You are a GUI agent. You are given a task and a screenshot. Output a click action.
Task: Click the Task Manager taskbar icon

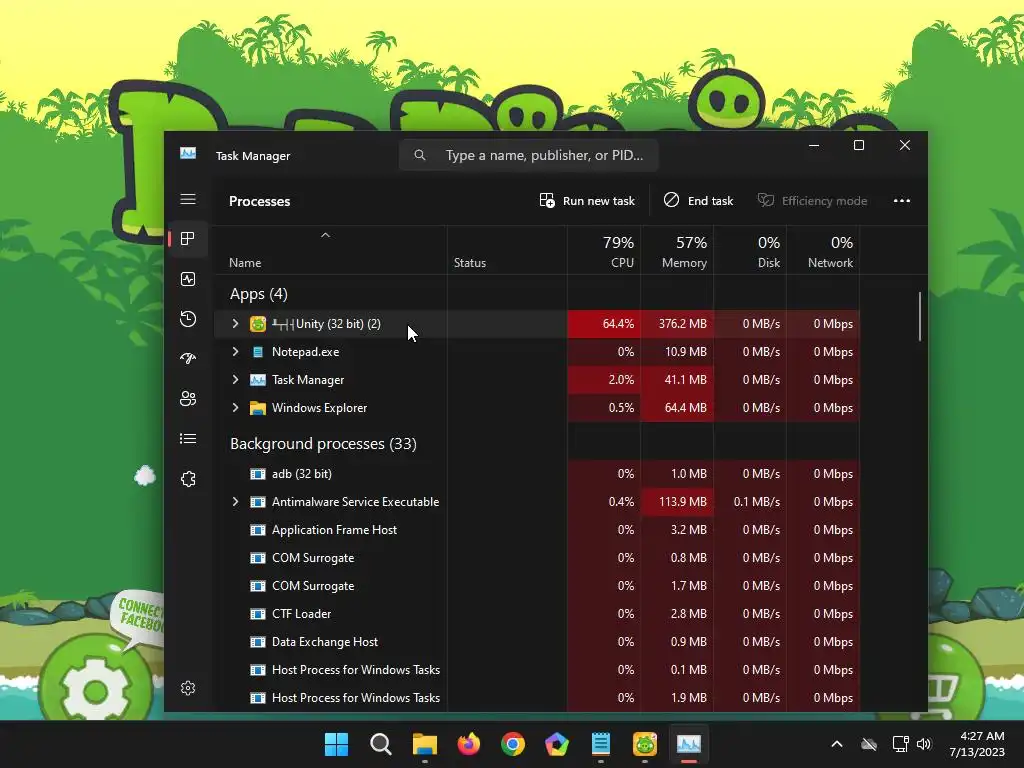click(x=689, y=744)
